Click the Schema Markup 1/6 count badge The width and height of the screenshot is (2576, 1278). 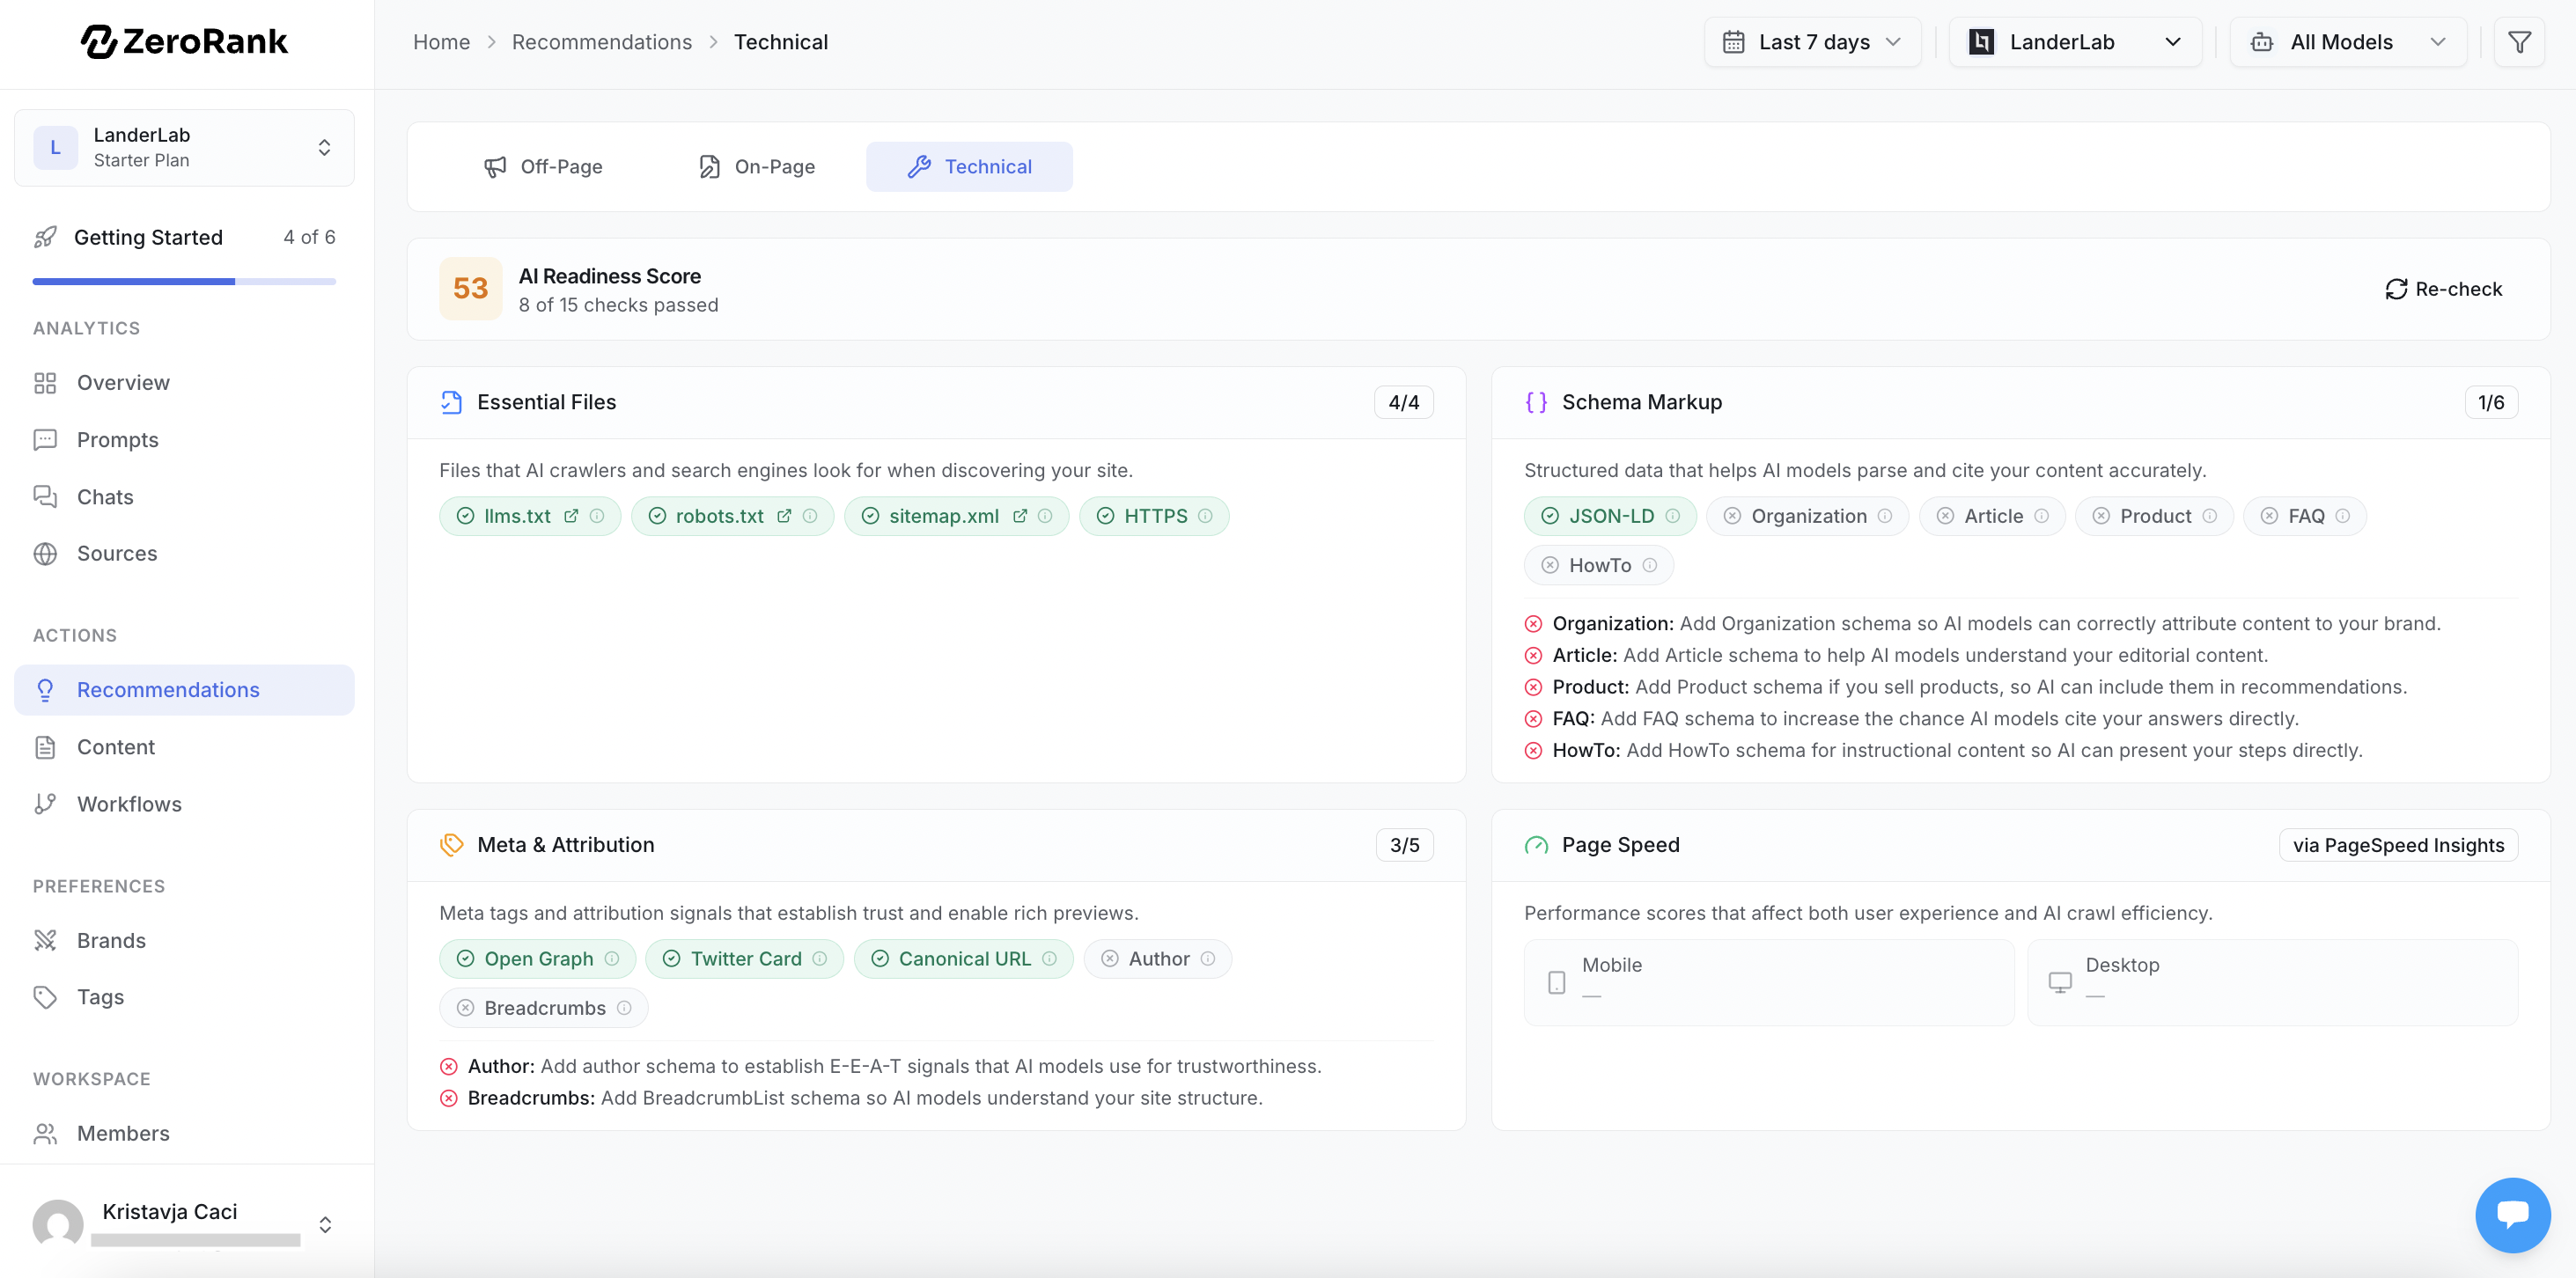[2490, 402]
